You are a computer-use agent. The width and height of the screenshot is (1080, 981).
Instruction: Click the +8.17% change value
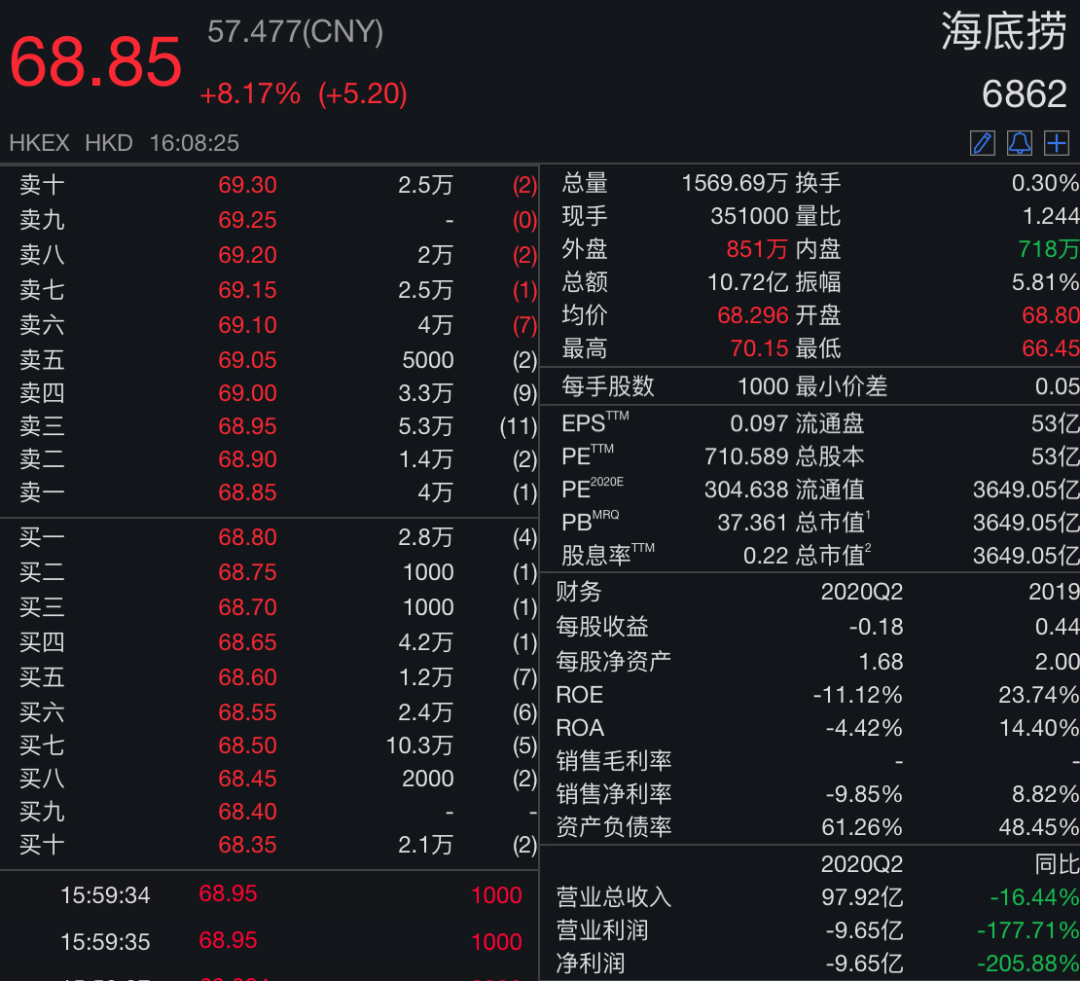point(250,94)
